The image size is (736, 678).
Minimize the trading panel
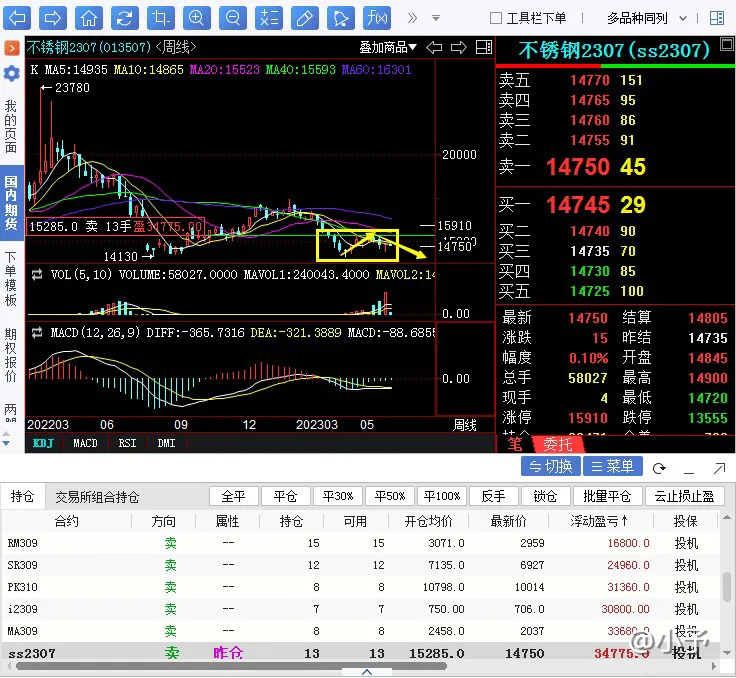(x=689, y=471)
